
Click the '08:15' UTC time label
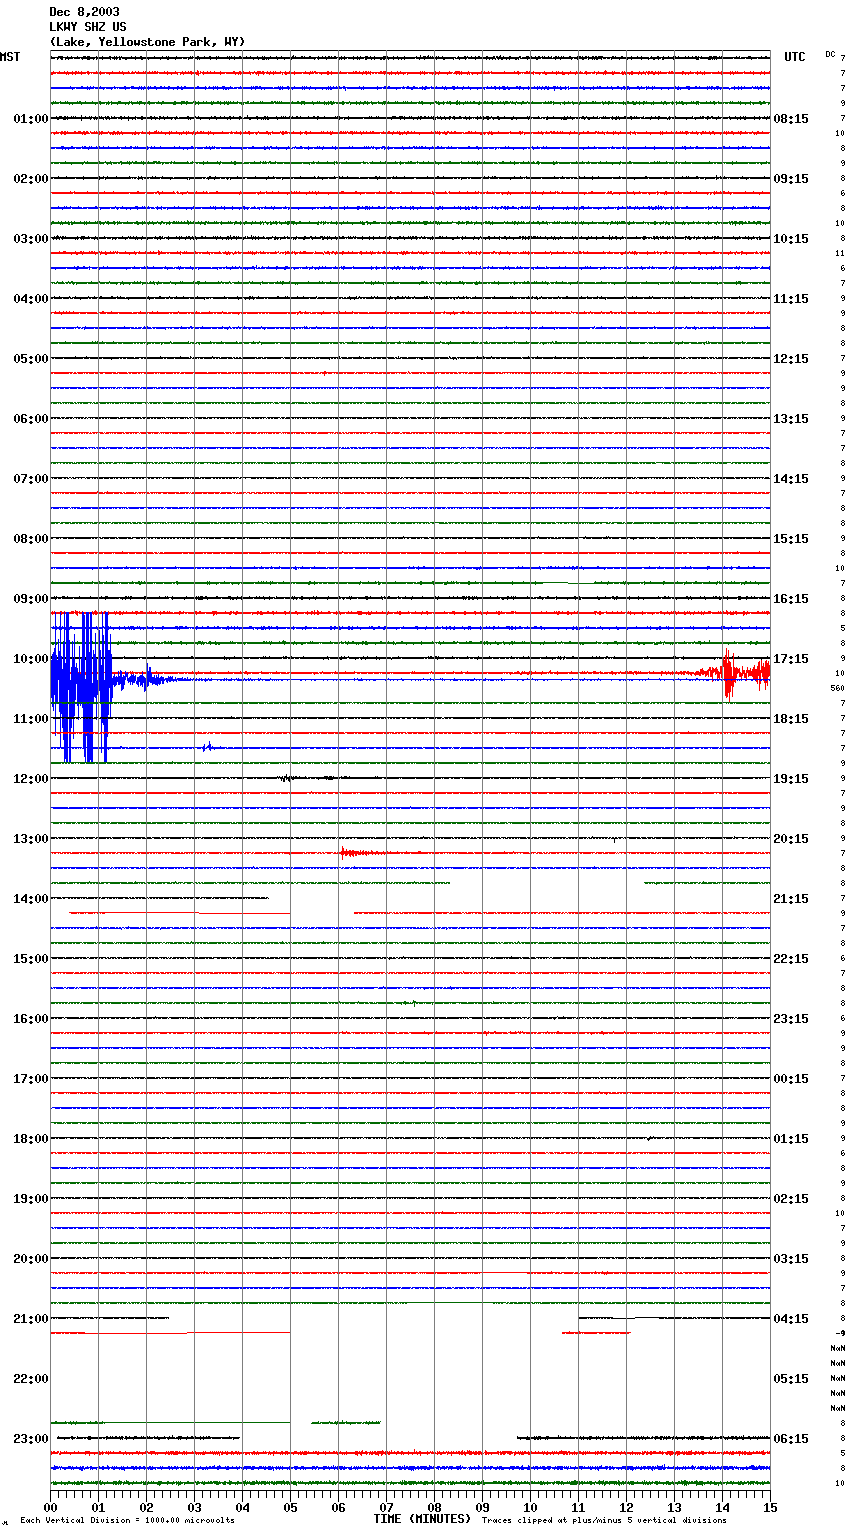pos(791,119)
